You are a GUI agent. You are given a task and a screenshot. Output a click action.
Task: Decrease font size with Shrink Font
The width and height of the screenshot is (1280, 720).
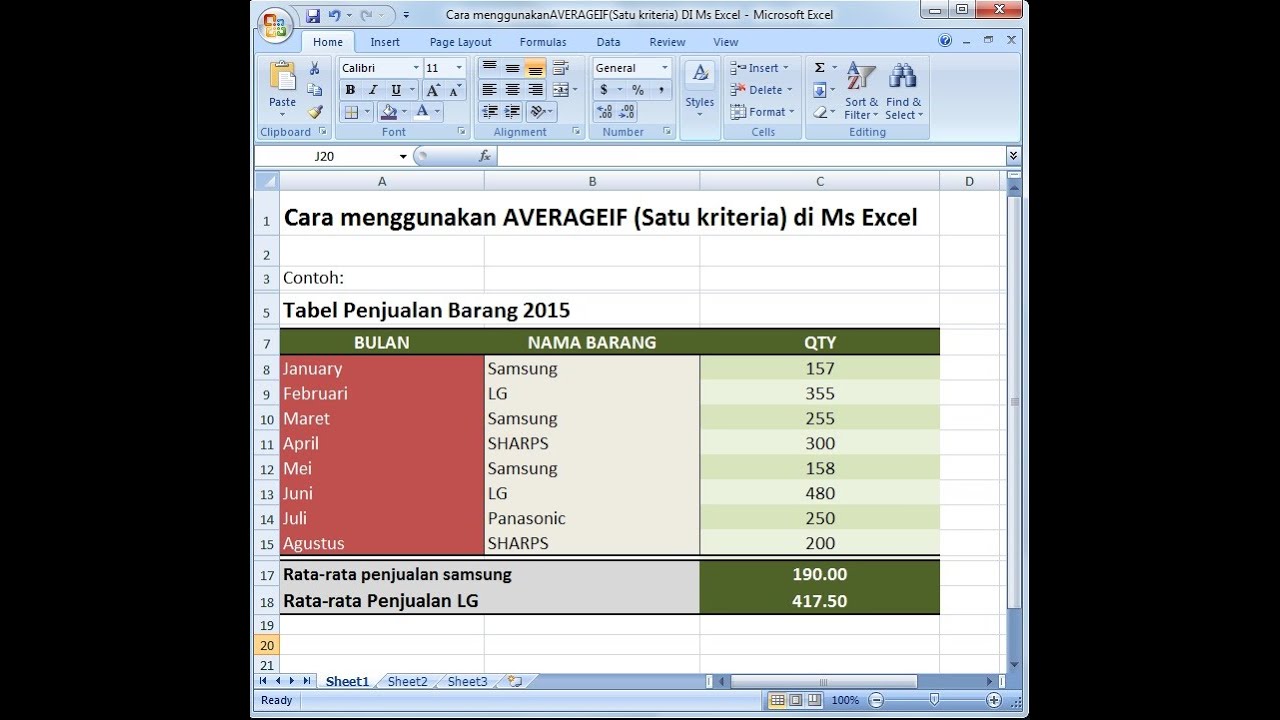click(456, 90)
